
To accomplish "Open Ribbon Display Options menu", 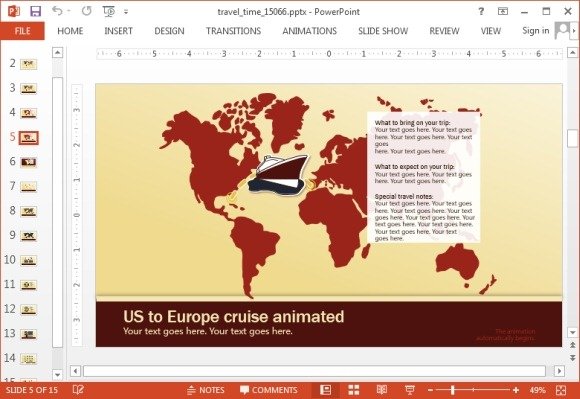I will [x=502, y=11].
